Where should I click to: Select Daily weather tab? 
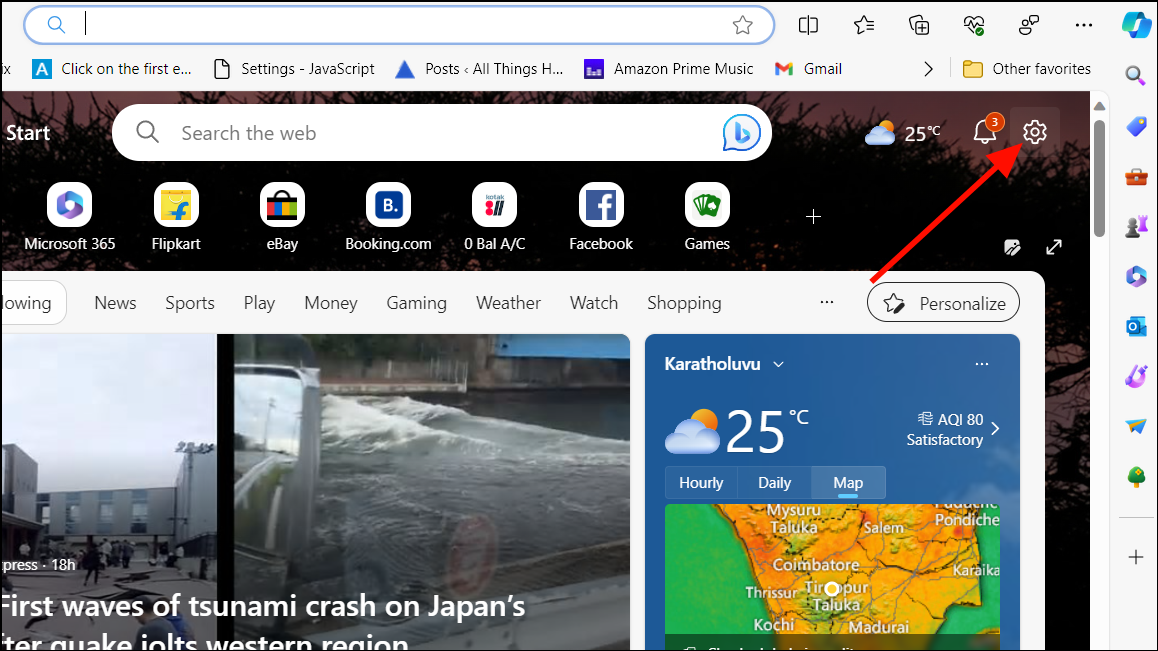pos(774,483)
